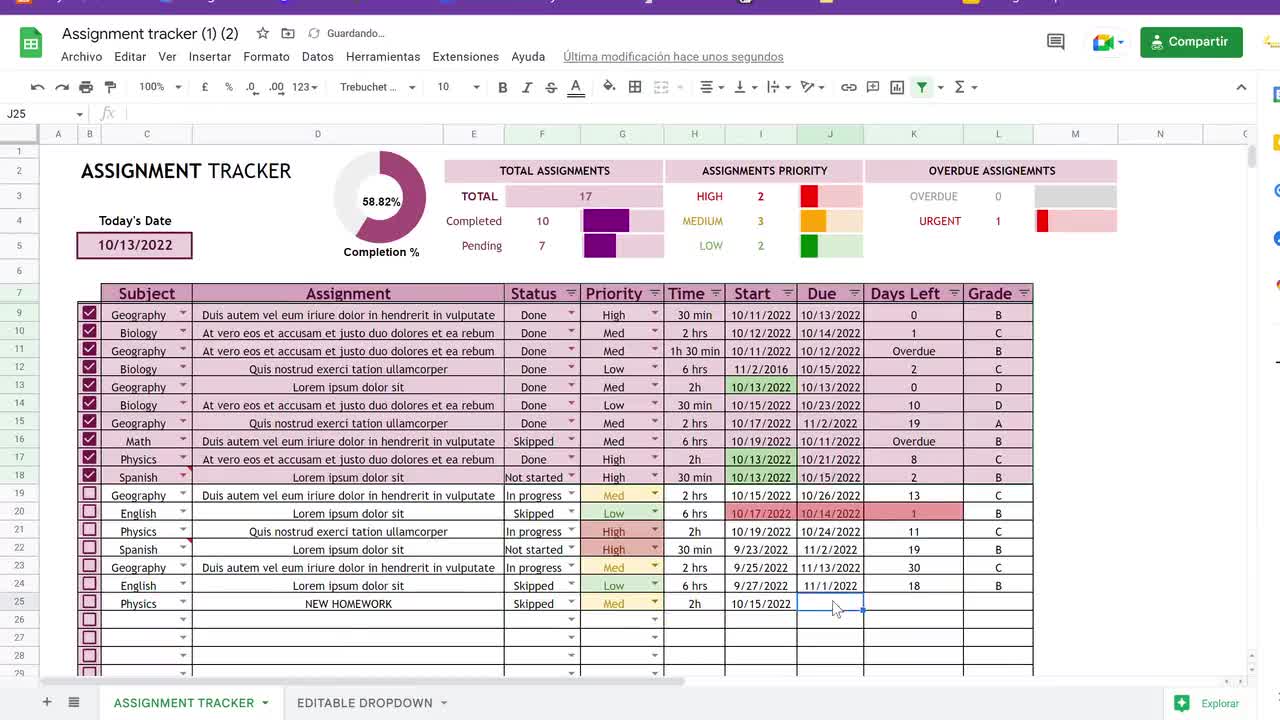
Task: Format selection as currency with £ icon
Action: [x=203, y=87]
